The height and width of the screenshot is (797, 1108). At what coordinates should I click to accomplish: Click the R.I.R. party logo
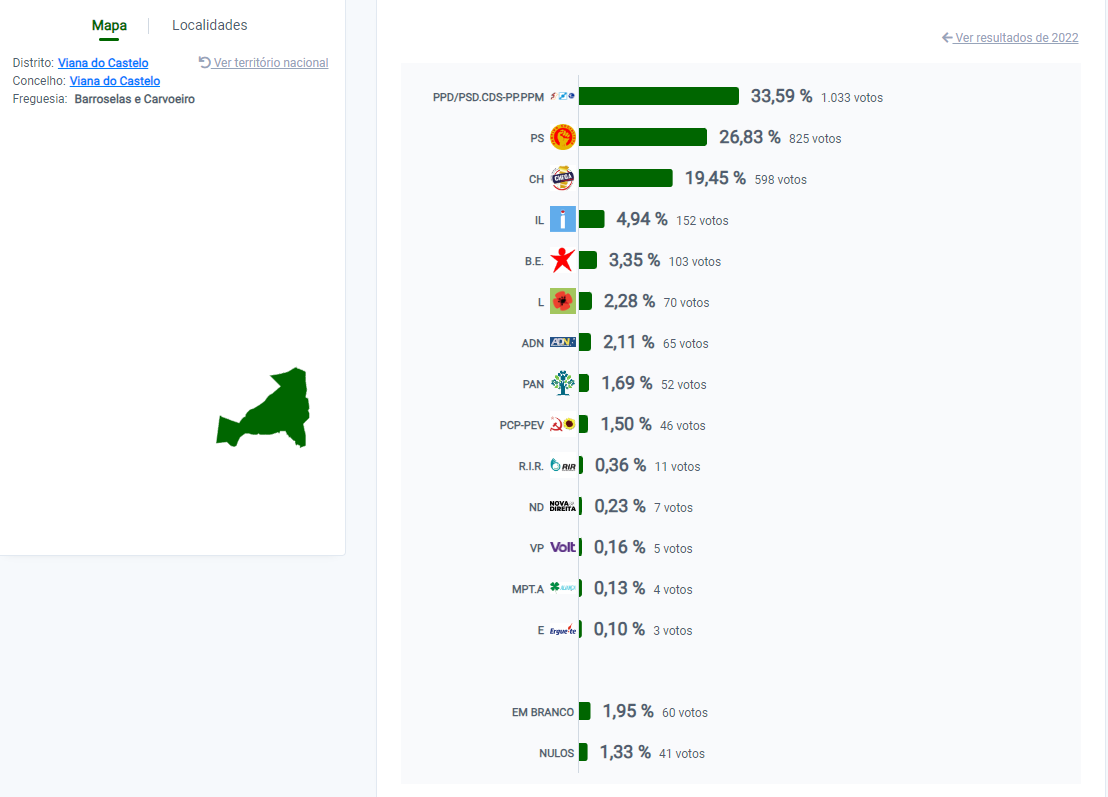pos(562,465)
